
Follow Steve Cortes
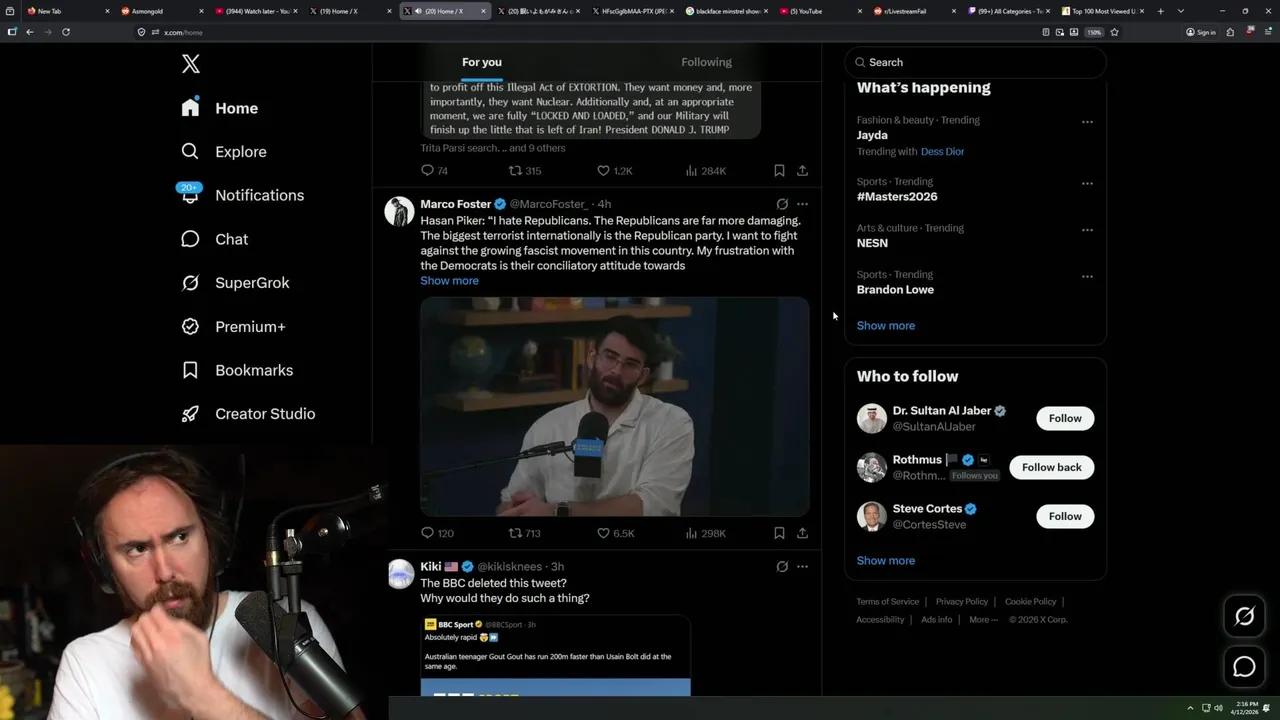click(1065, 516)
